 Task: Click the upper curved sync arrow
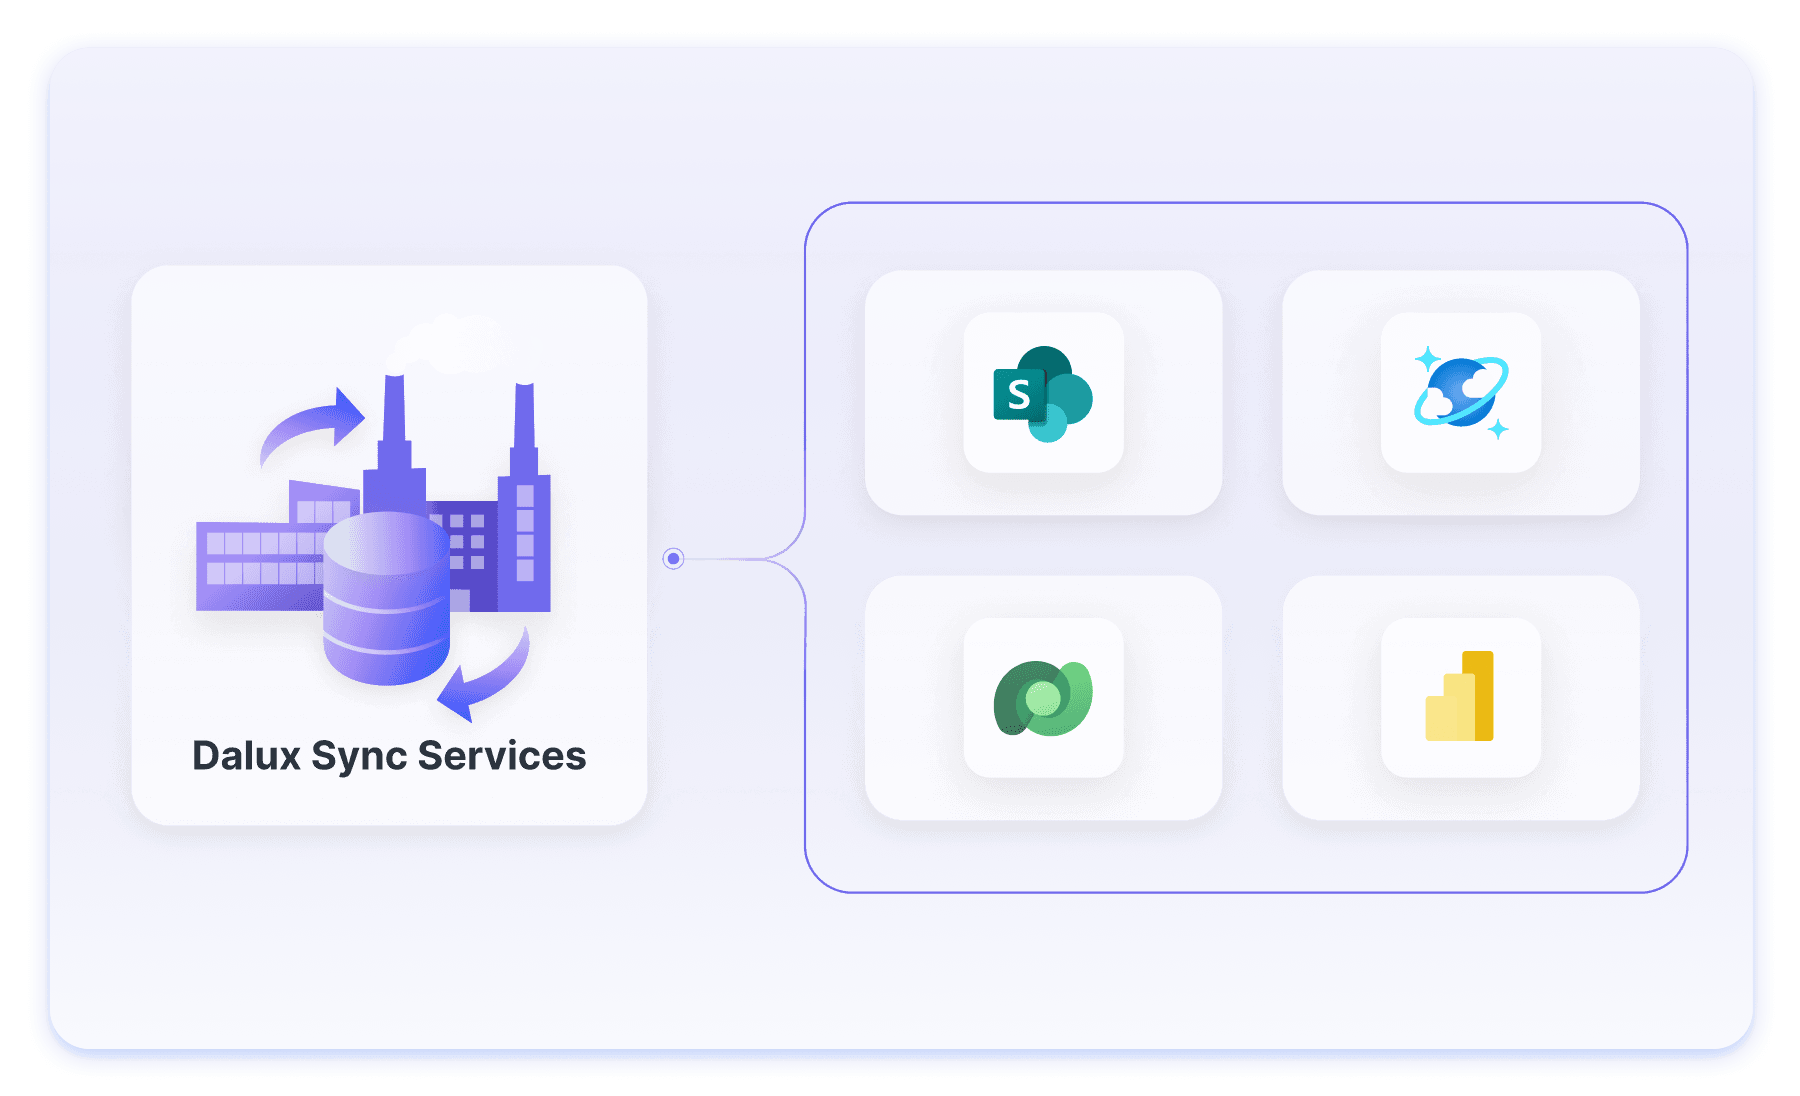(312, 426)
